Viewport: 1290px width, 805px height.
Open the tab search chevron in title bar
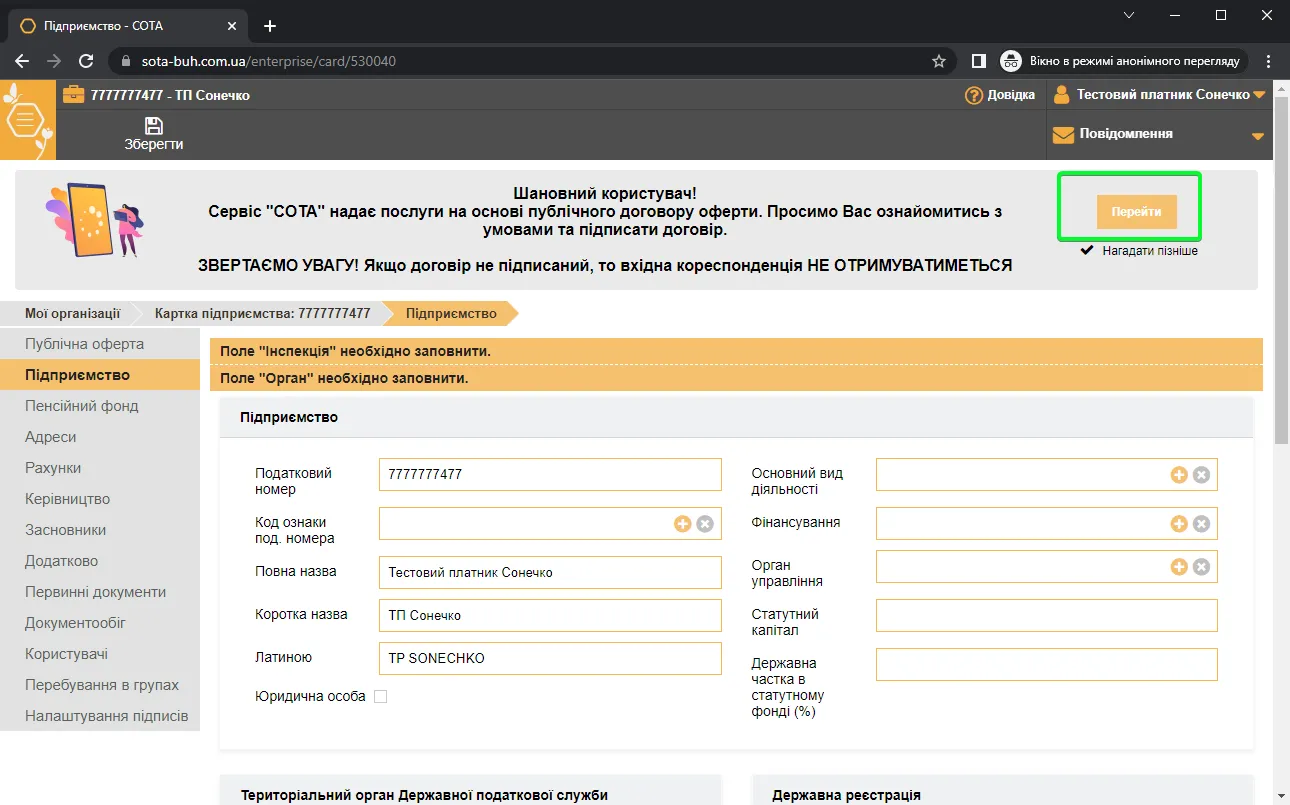coord(1129,15)
